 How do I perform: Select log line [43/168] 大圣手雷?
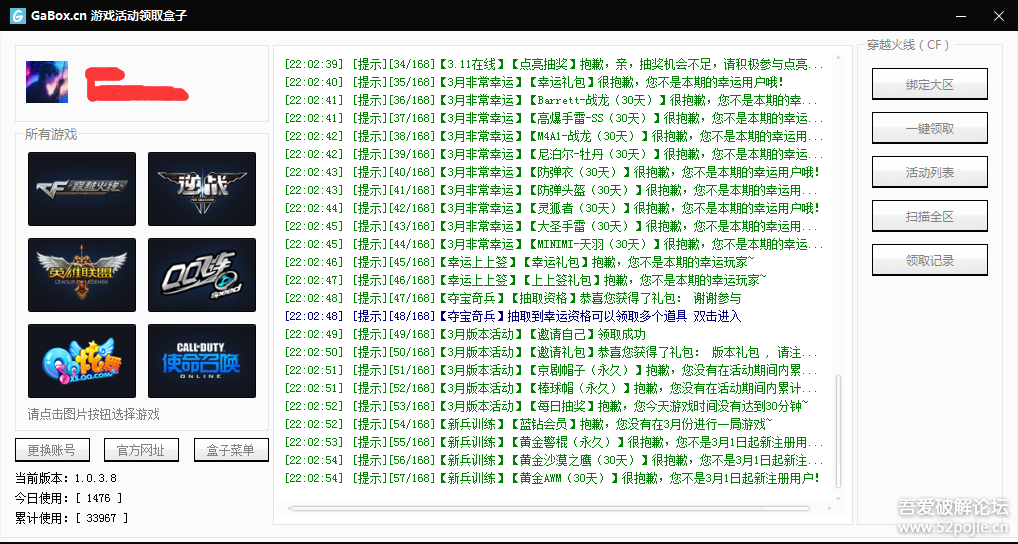click(551, 227)
